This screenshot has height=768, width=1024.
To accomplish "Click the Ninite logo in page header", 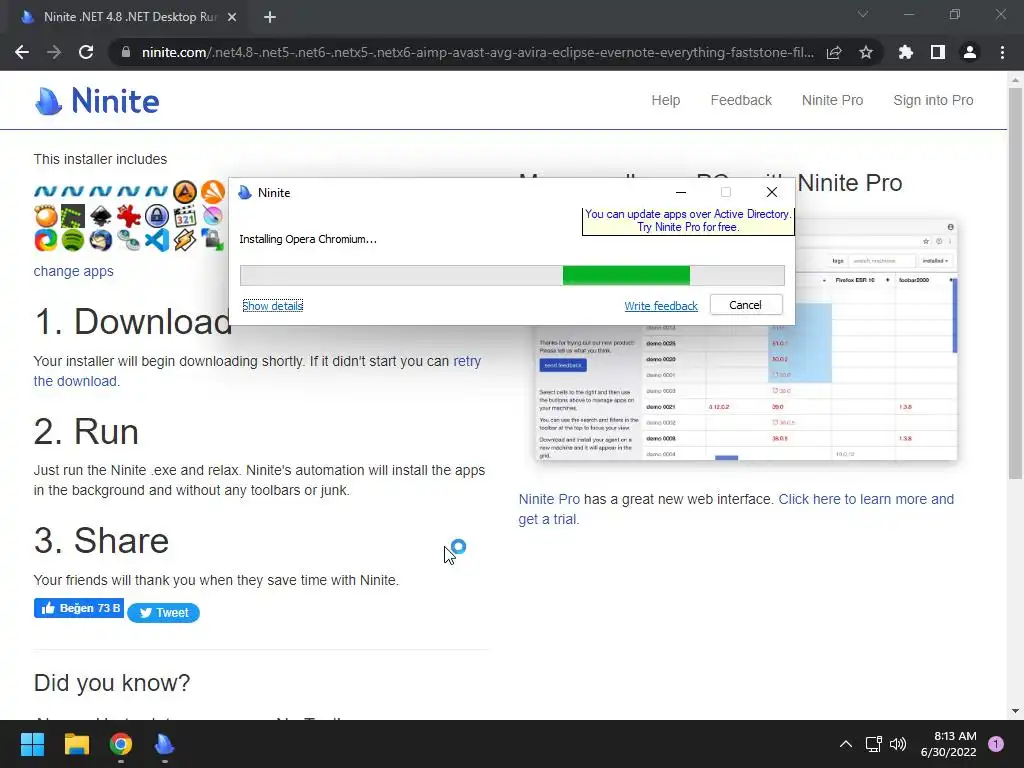I will (x=97, y=101).
